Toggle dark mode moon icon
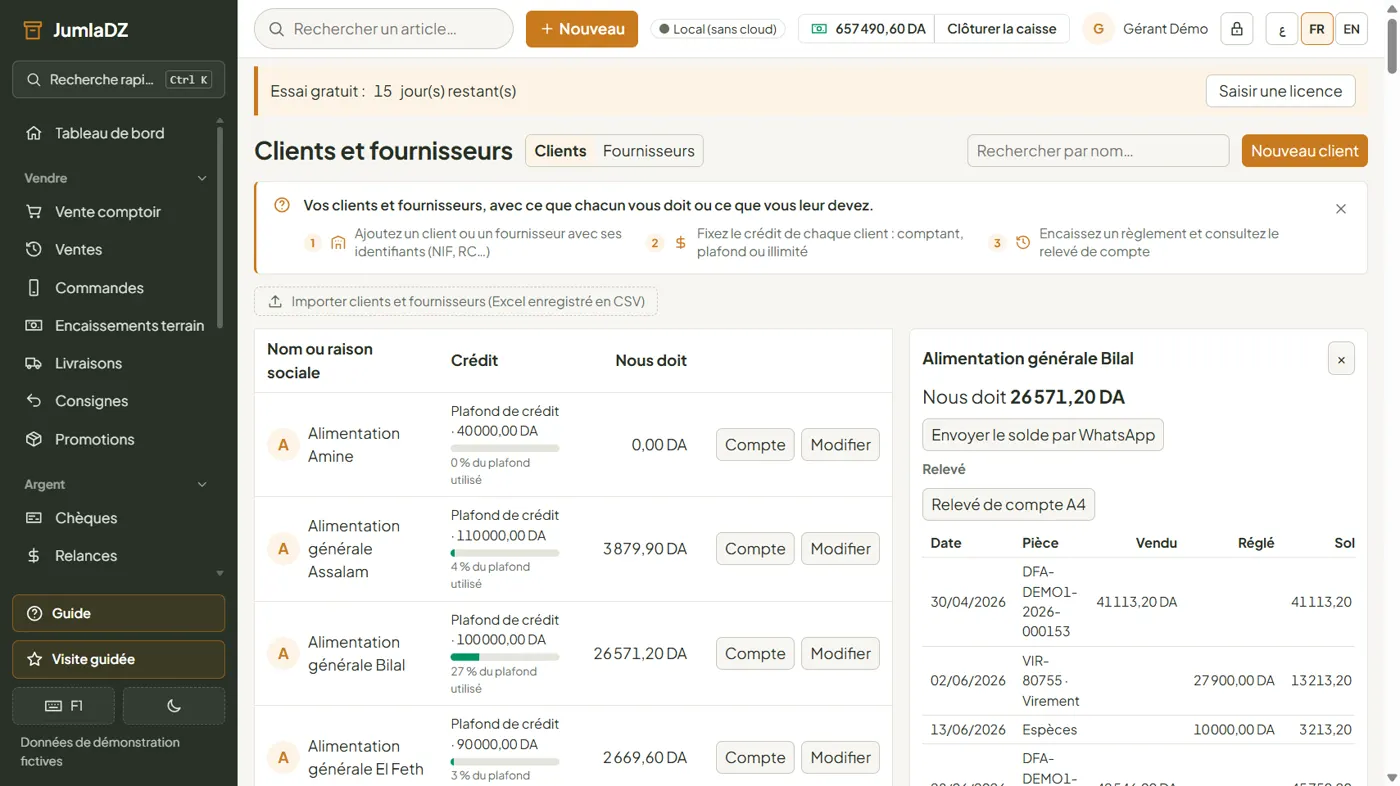Viewport: 1400px width, 786px height. pos(174,706)
